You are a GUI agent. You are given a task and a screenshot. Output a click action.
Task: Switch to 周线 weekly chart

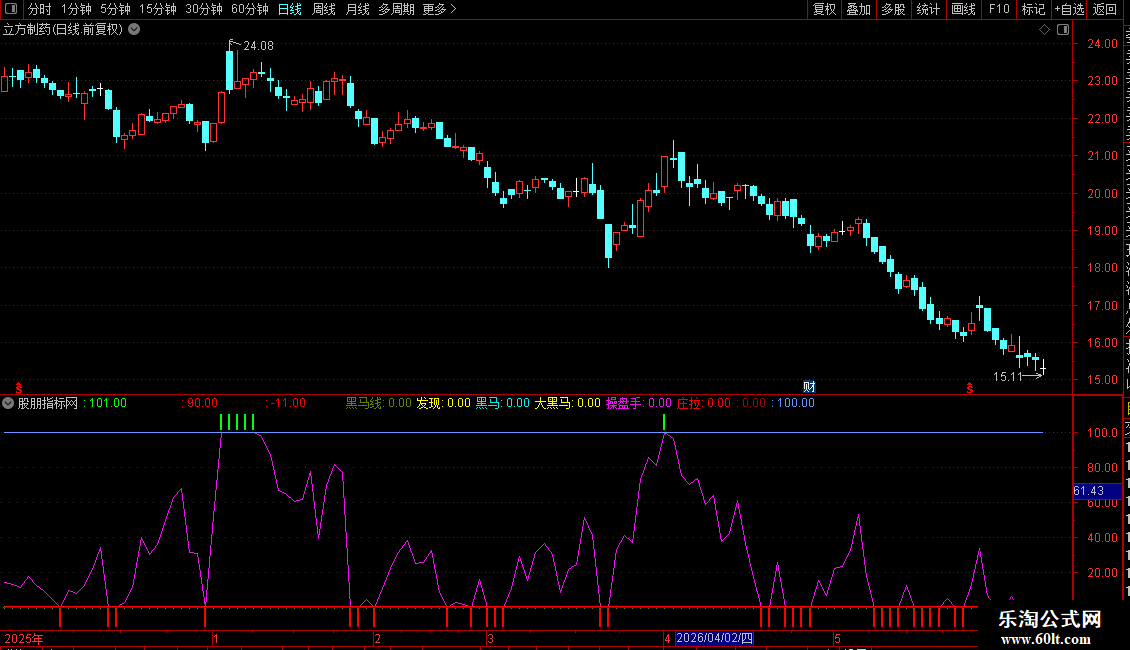coord(324,9)
